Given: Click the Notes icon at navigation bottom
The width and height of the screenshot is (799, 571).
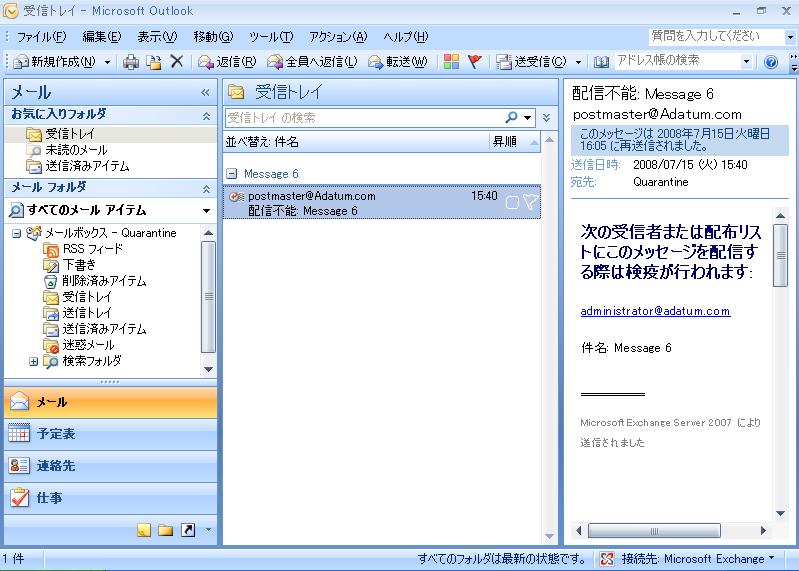Looking at the screenshot, I should coord(144,530).
